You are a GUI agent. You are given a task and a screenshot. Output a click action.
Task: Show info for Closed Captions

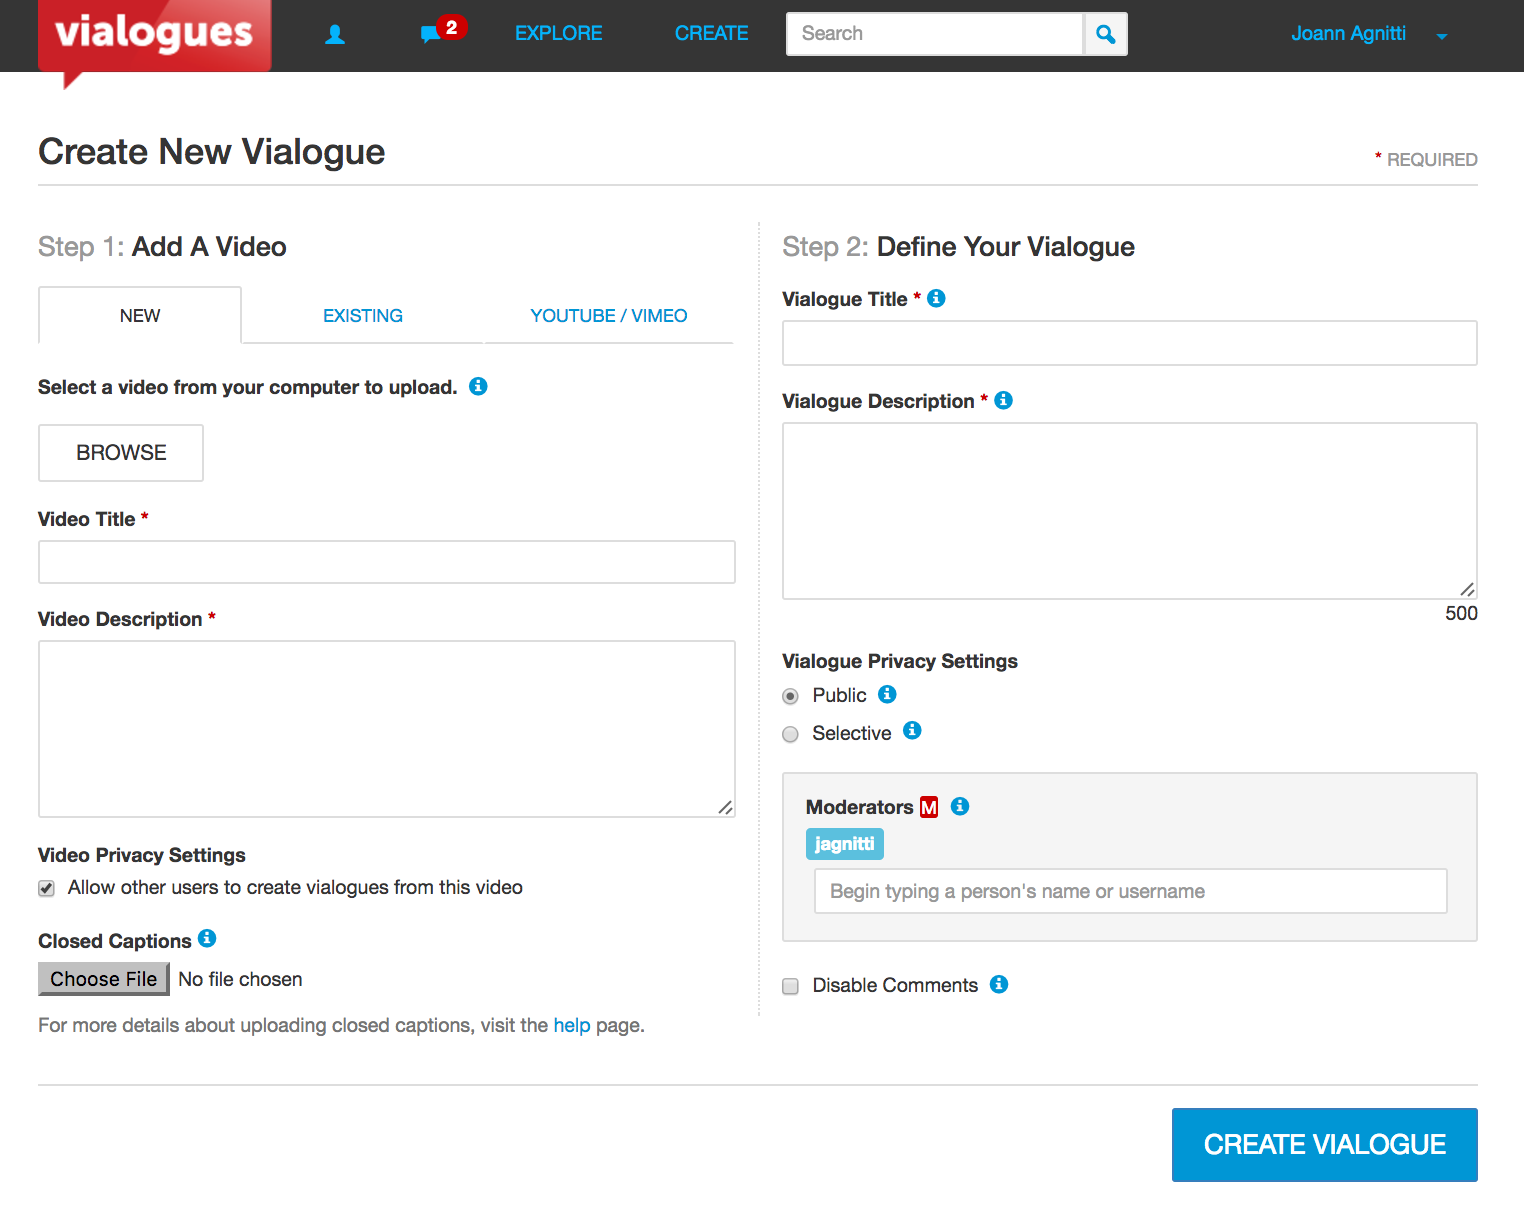[207, 938]
